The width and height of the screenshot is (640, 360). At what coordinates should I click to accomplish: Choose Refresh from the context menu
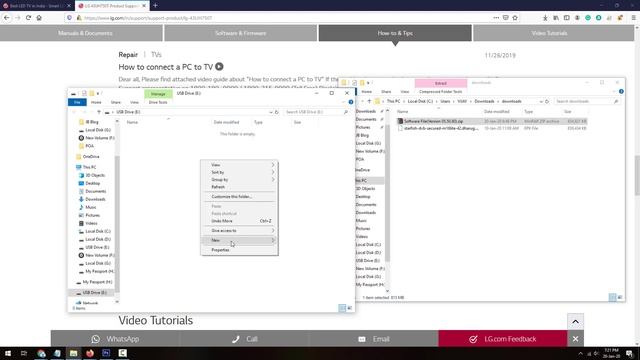coord(240,187)
